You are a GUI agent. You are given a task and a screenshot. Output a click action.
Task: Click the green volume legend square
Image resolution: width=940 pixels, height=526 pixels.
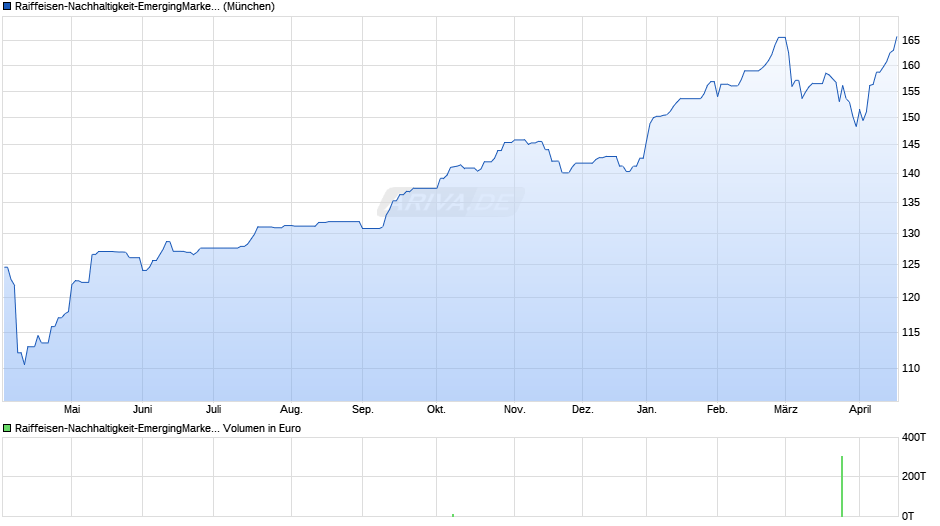point(7,428)
